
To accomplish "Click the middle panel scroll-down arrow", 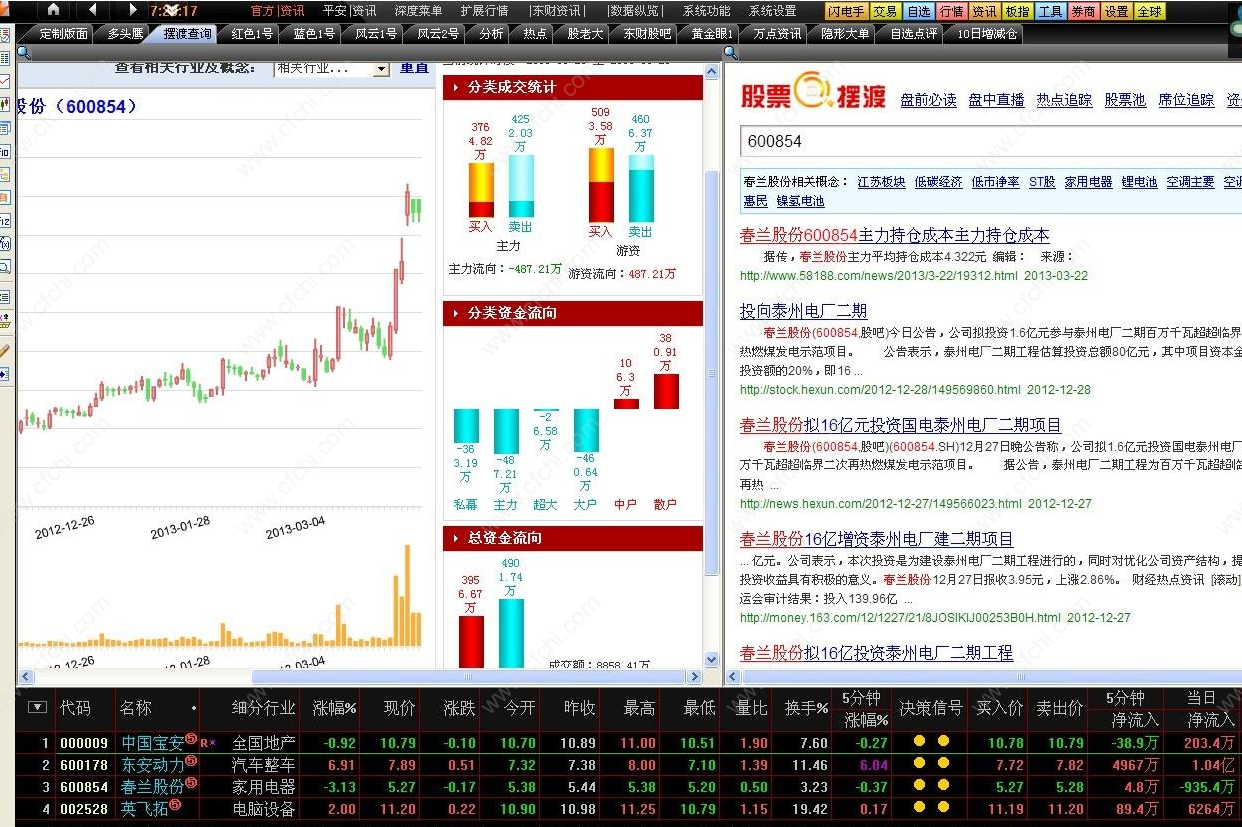I will click(712, 660).
